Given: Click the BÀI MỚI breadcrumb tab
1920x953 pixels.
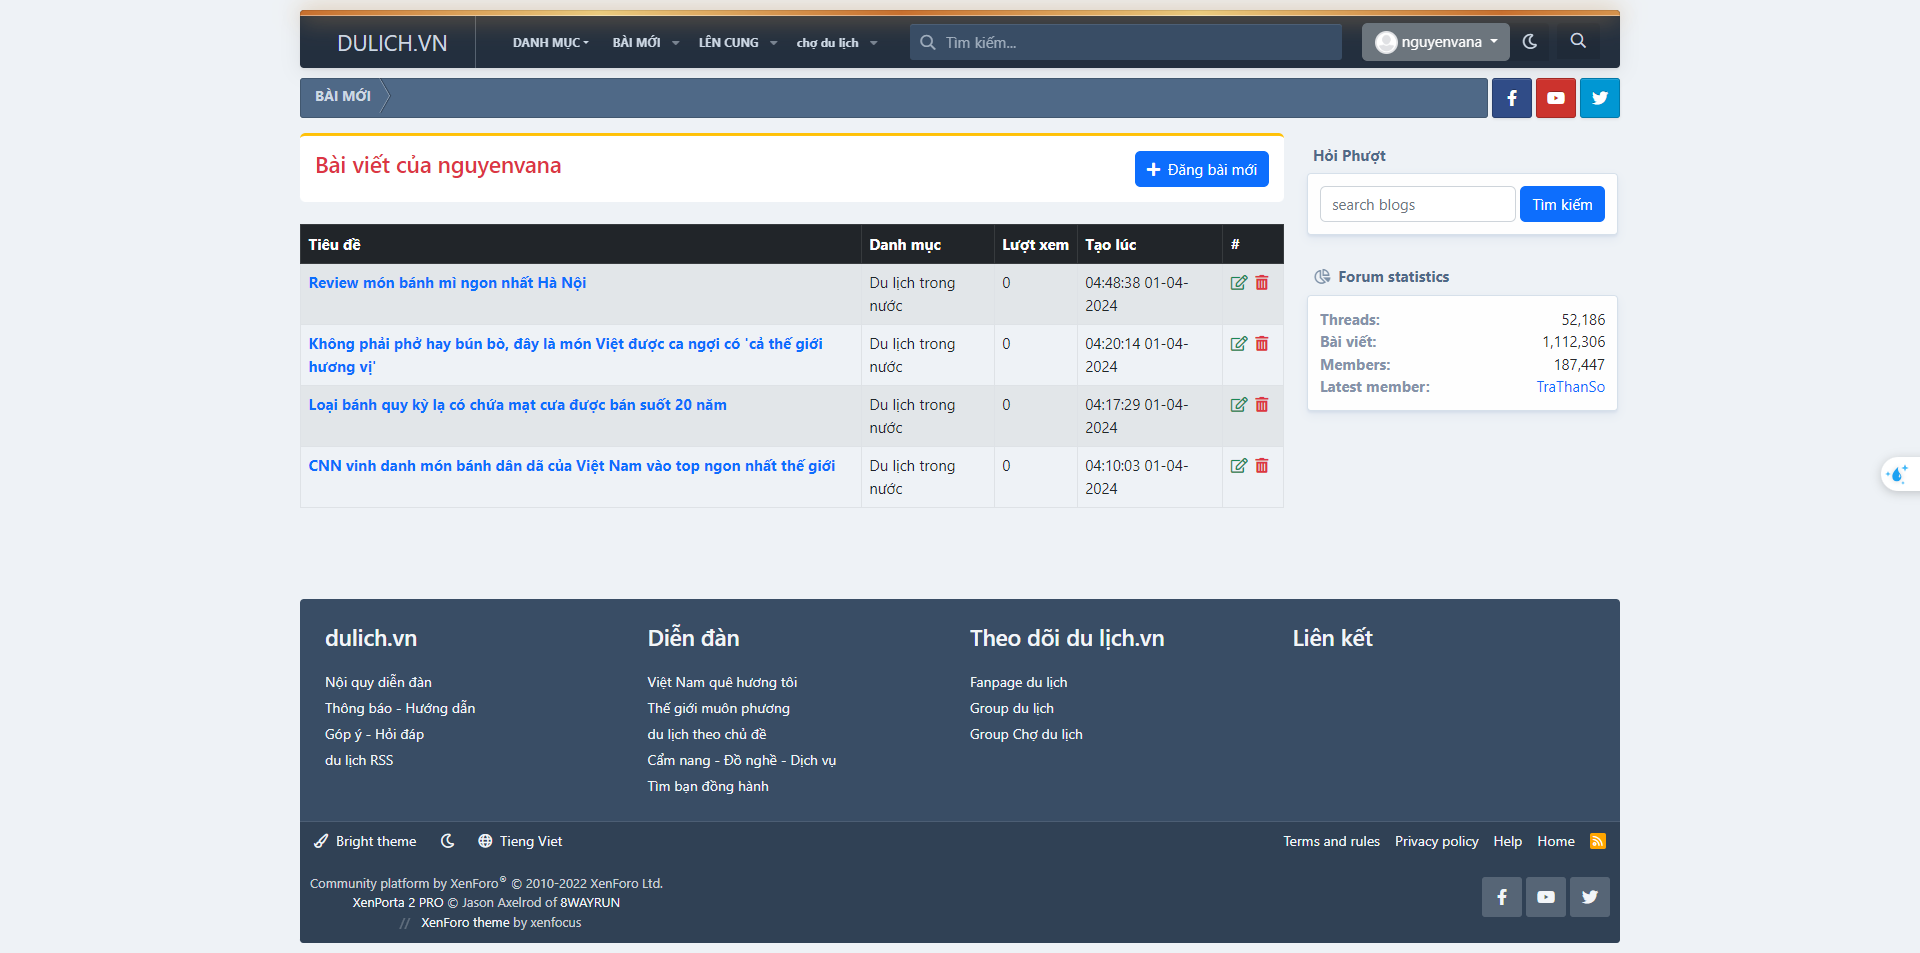Looking at the screenshot, I should tap(343, 96).
